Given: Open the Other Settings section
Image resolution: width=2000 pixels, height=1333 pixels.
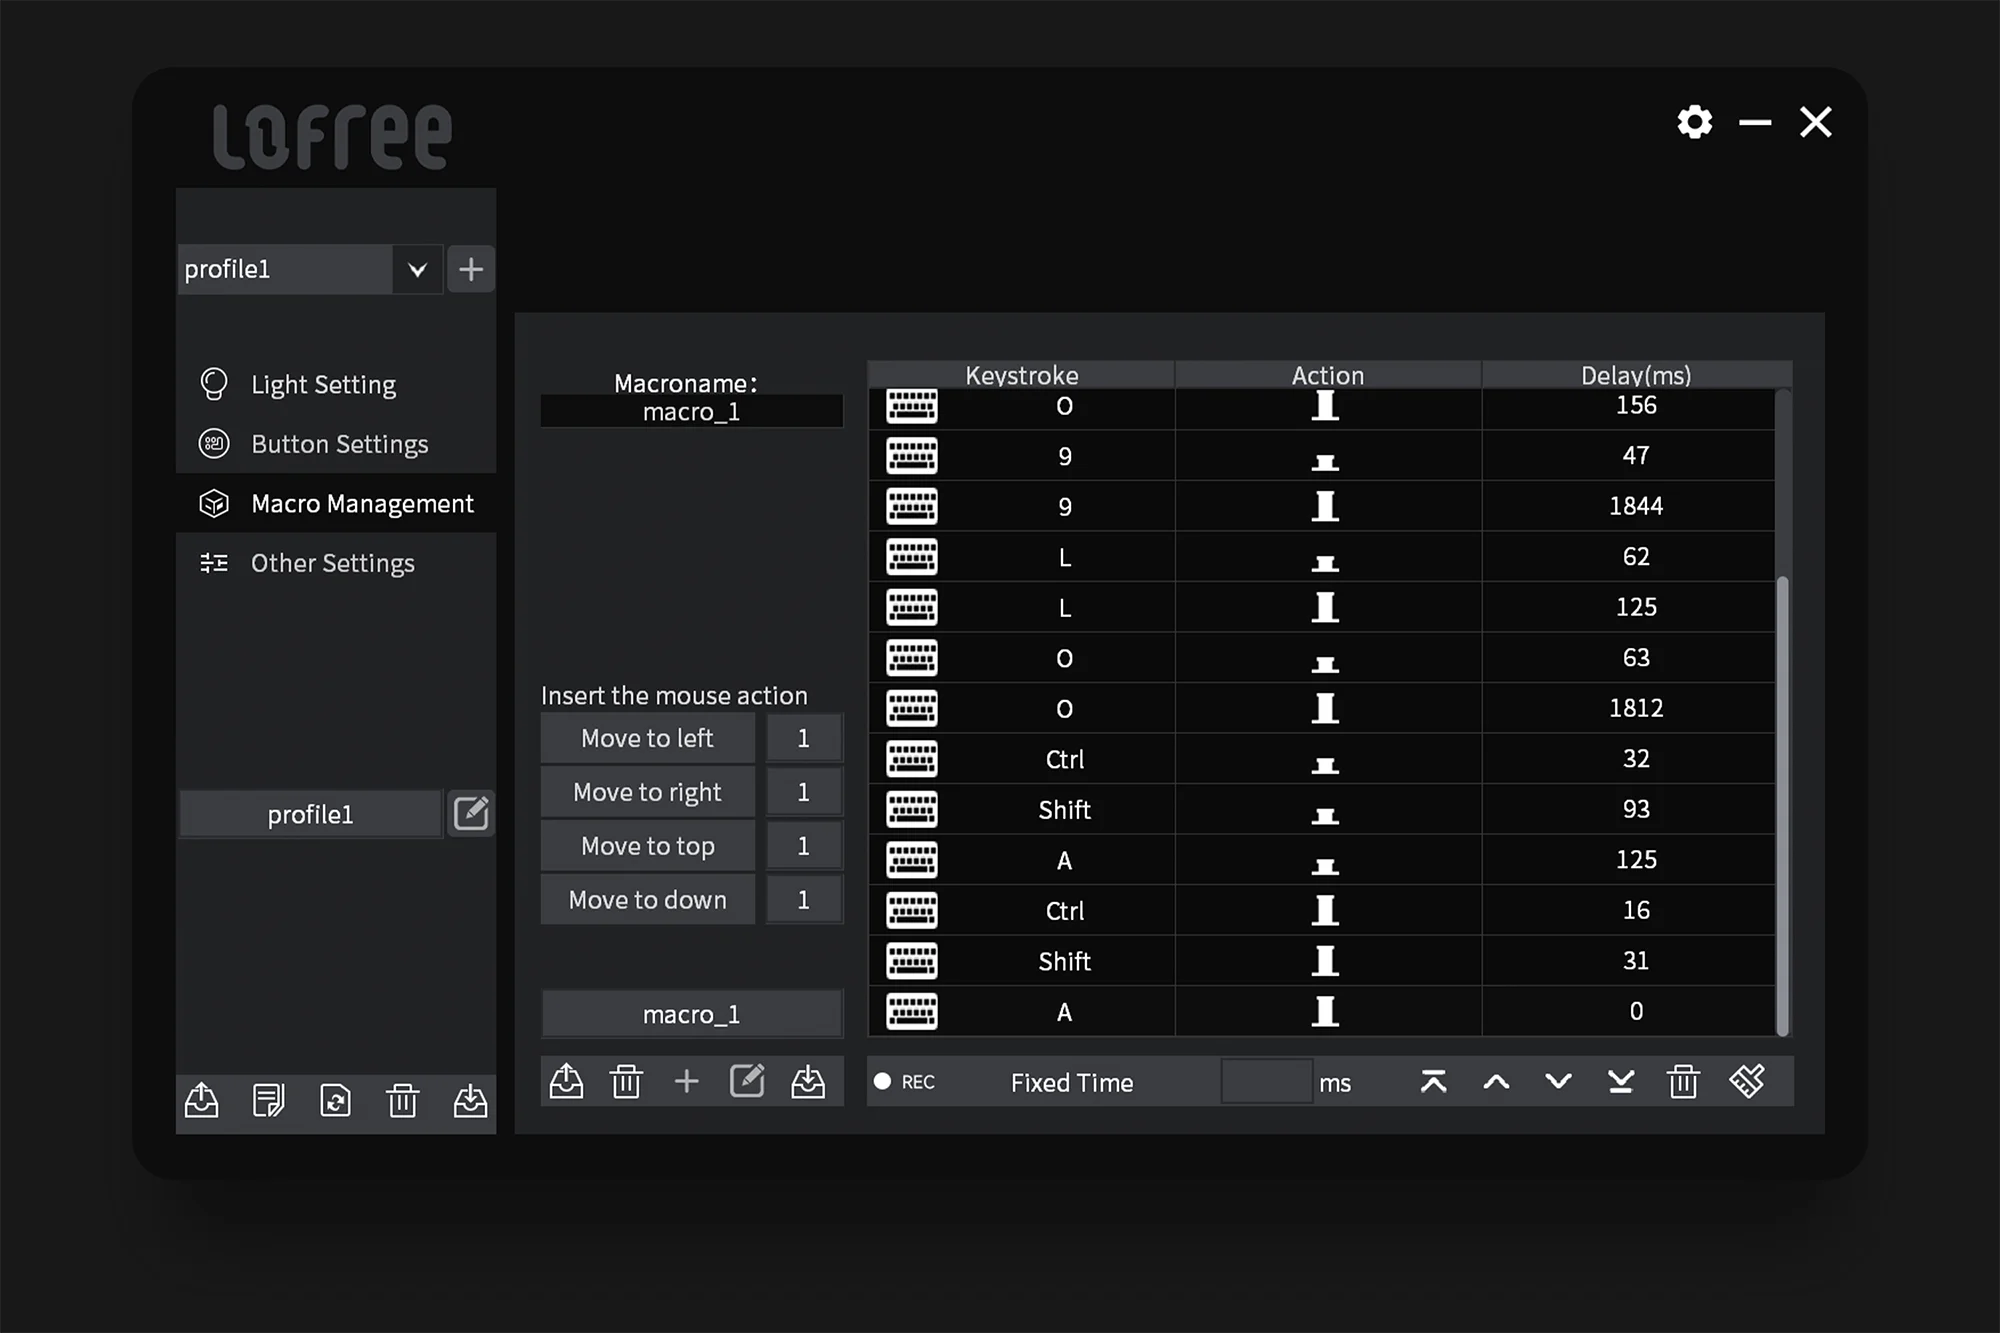Looking at the screenshot, I should click(x=332, y=563).
